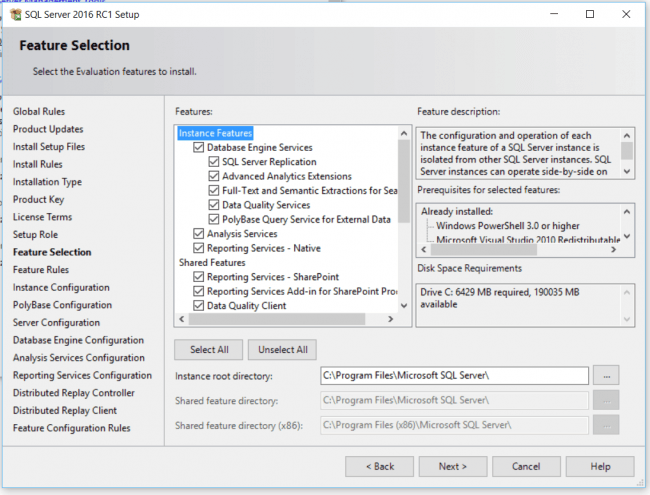The image size is (650, 495).
Task: Select Feature Rules step
Action: (41, 270)
